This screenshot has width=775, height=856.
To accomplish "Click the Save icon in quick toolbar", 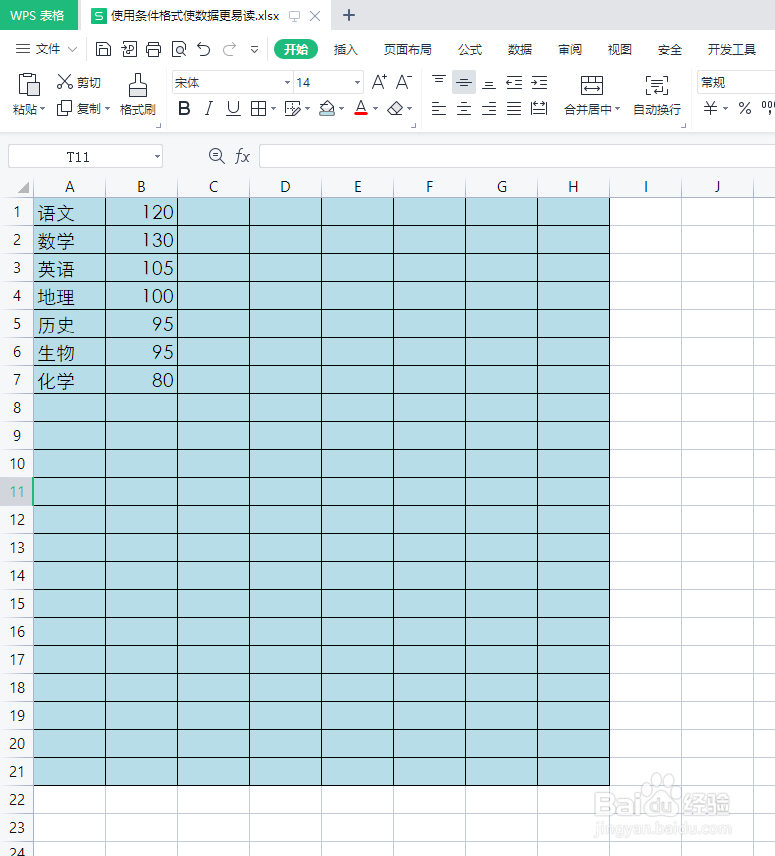I will (x=103, y=49).
